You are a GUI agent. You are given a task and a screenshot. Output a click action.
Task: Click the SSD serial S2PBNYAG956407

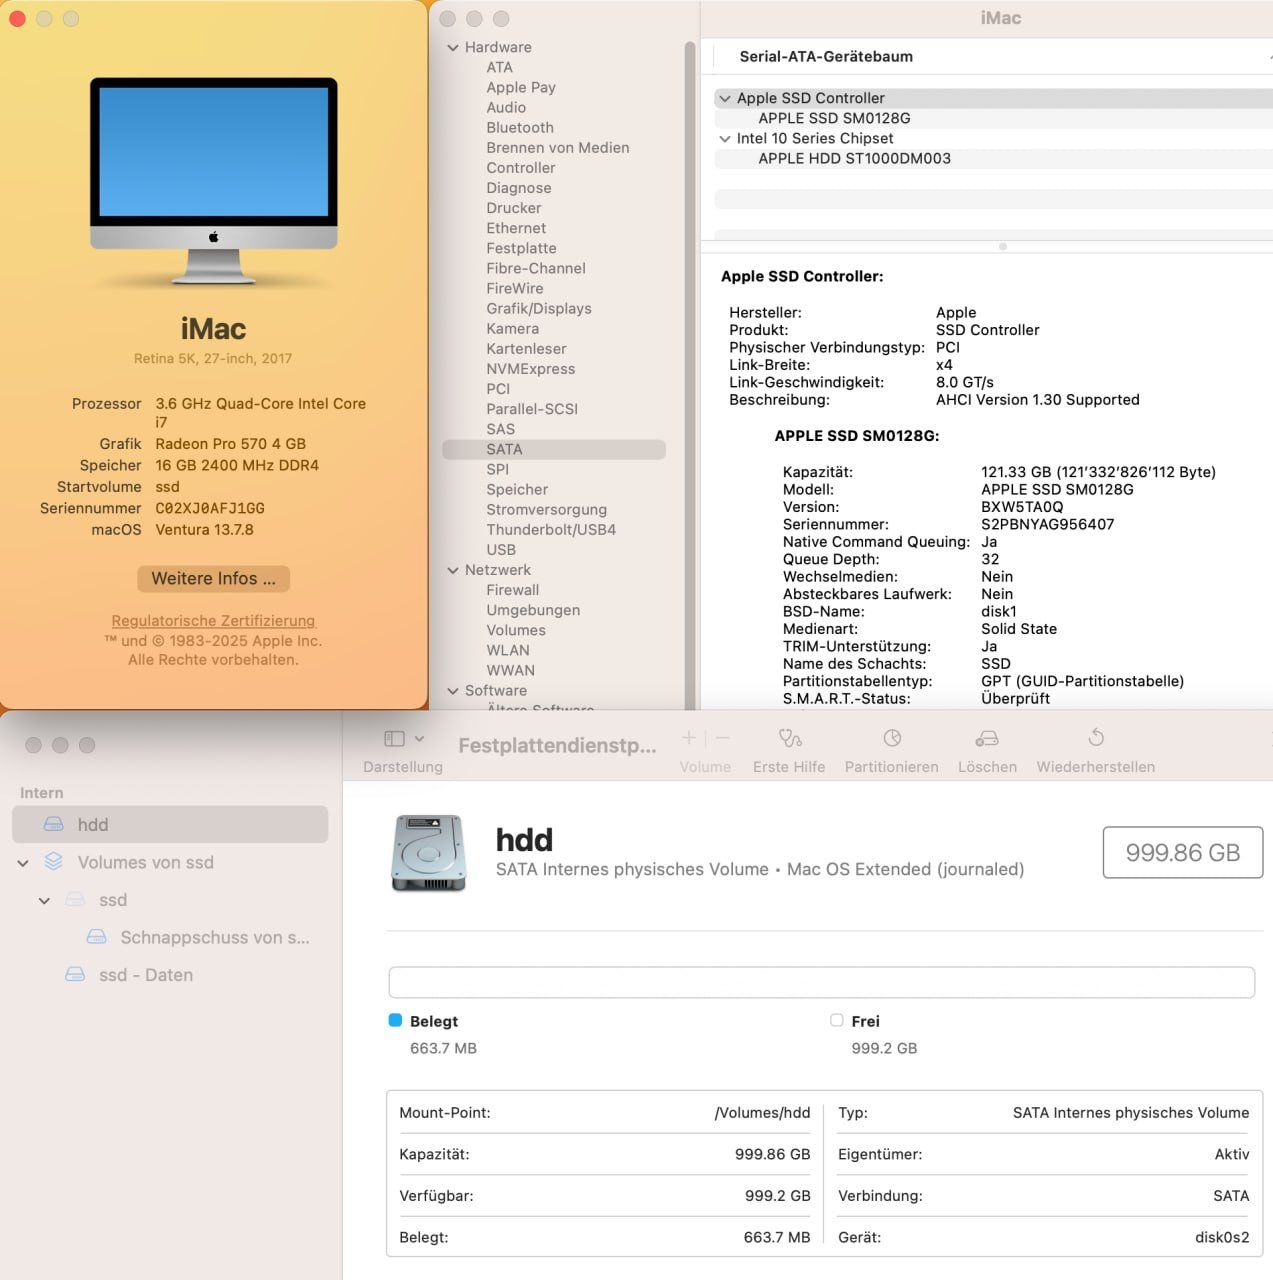click(1047, 524)
